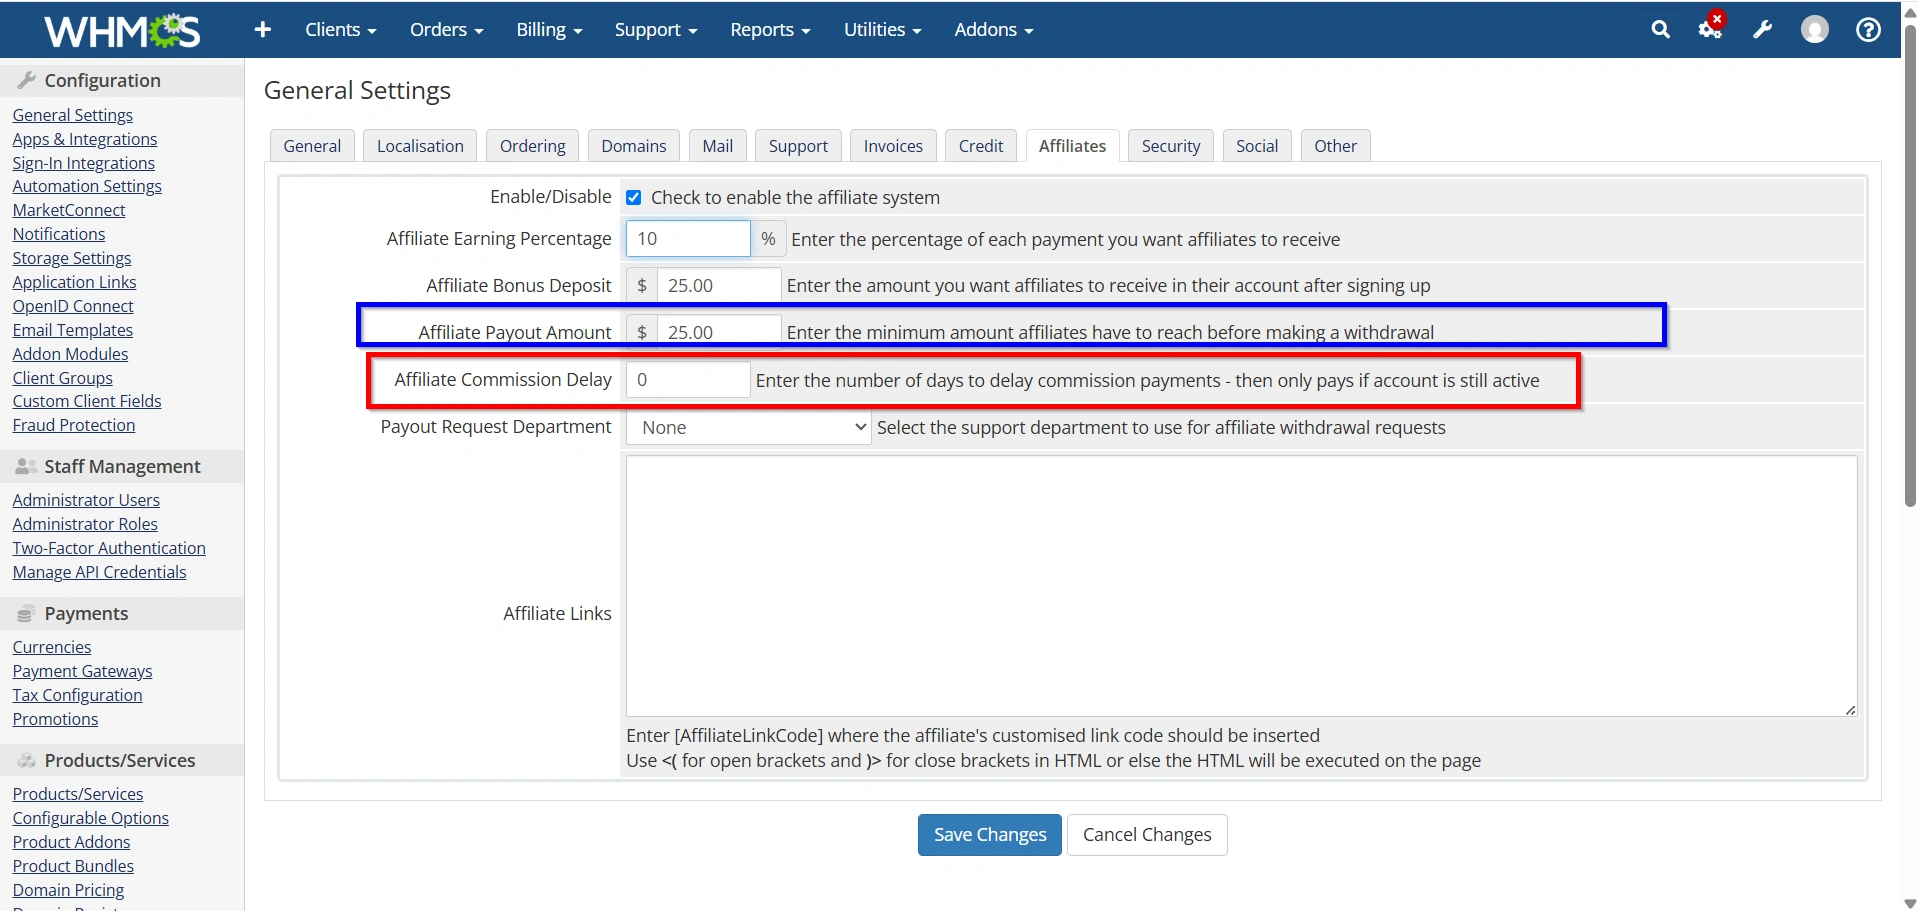
Task: Open Configurable Options link
Action: point(91,818)
